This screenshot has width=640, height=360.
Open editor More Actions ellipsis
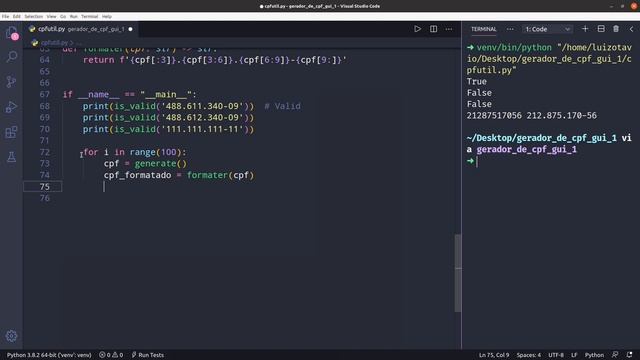point(449,29)
